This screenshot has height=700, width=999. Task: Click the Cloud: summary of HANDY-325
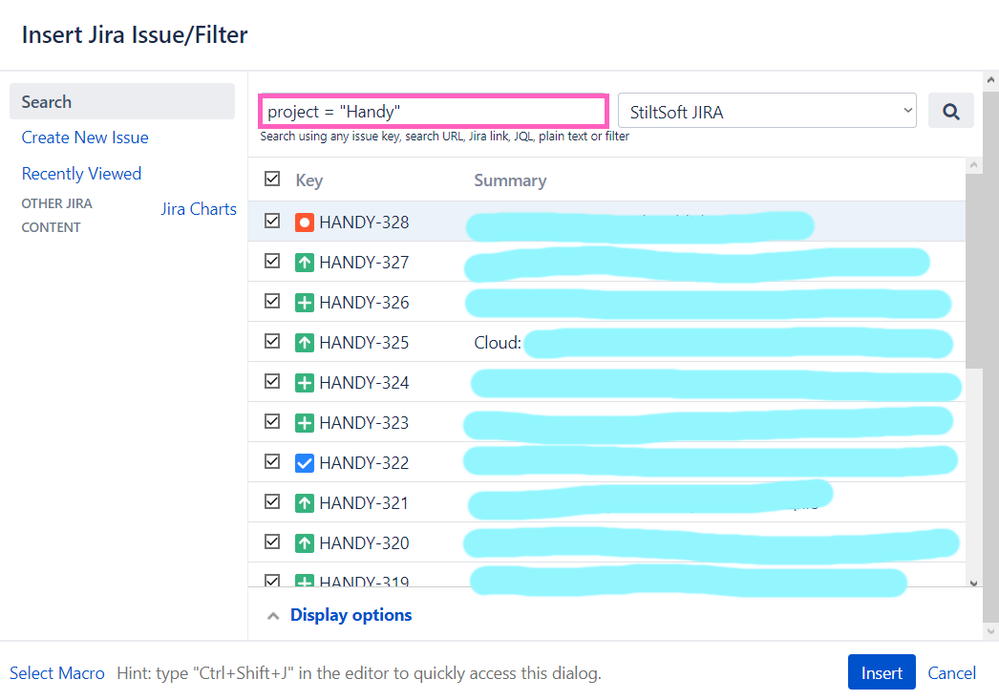tap(497, 343)
